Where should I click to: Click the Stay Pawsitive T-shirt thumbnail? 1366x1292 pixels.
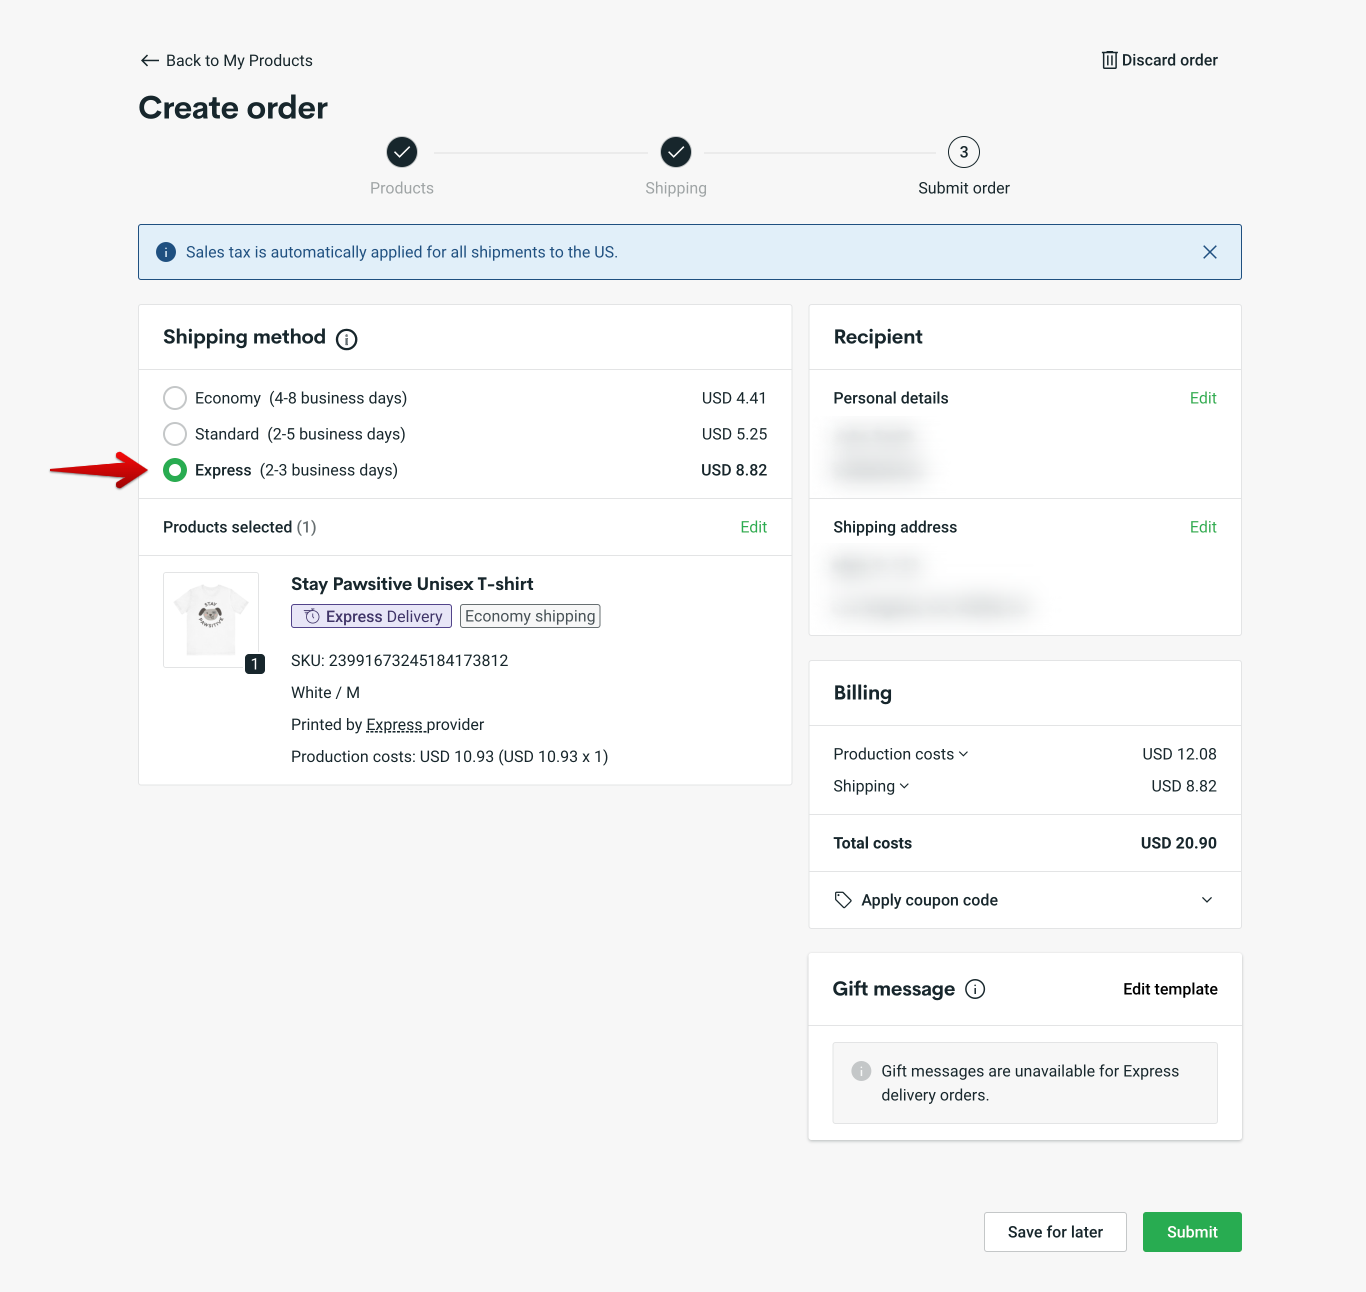[x=211, y=618]
